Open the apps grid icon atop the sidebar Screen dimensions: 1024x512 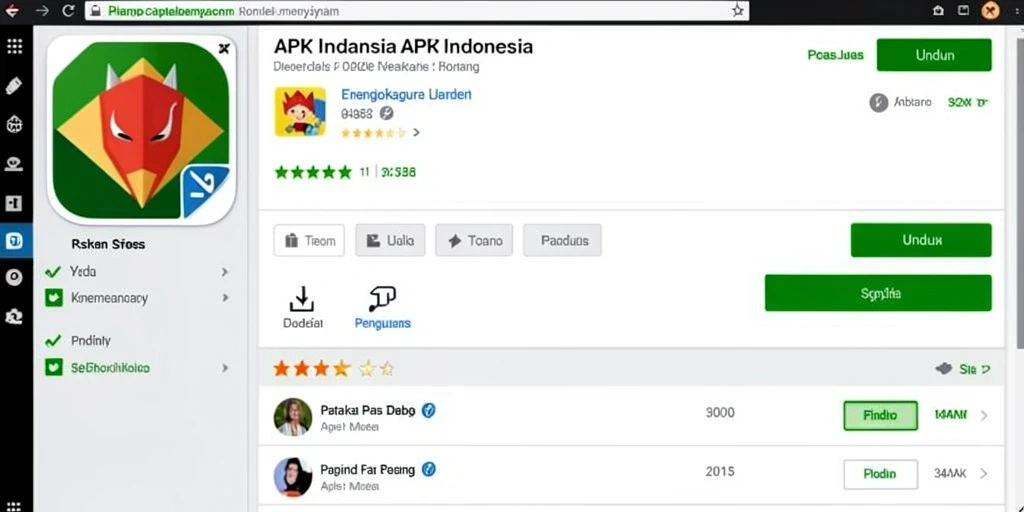coord(14,46)
